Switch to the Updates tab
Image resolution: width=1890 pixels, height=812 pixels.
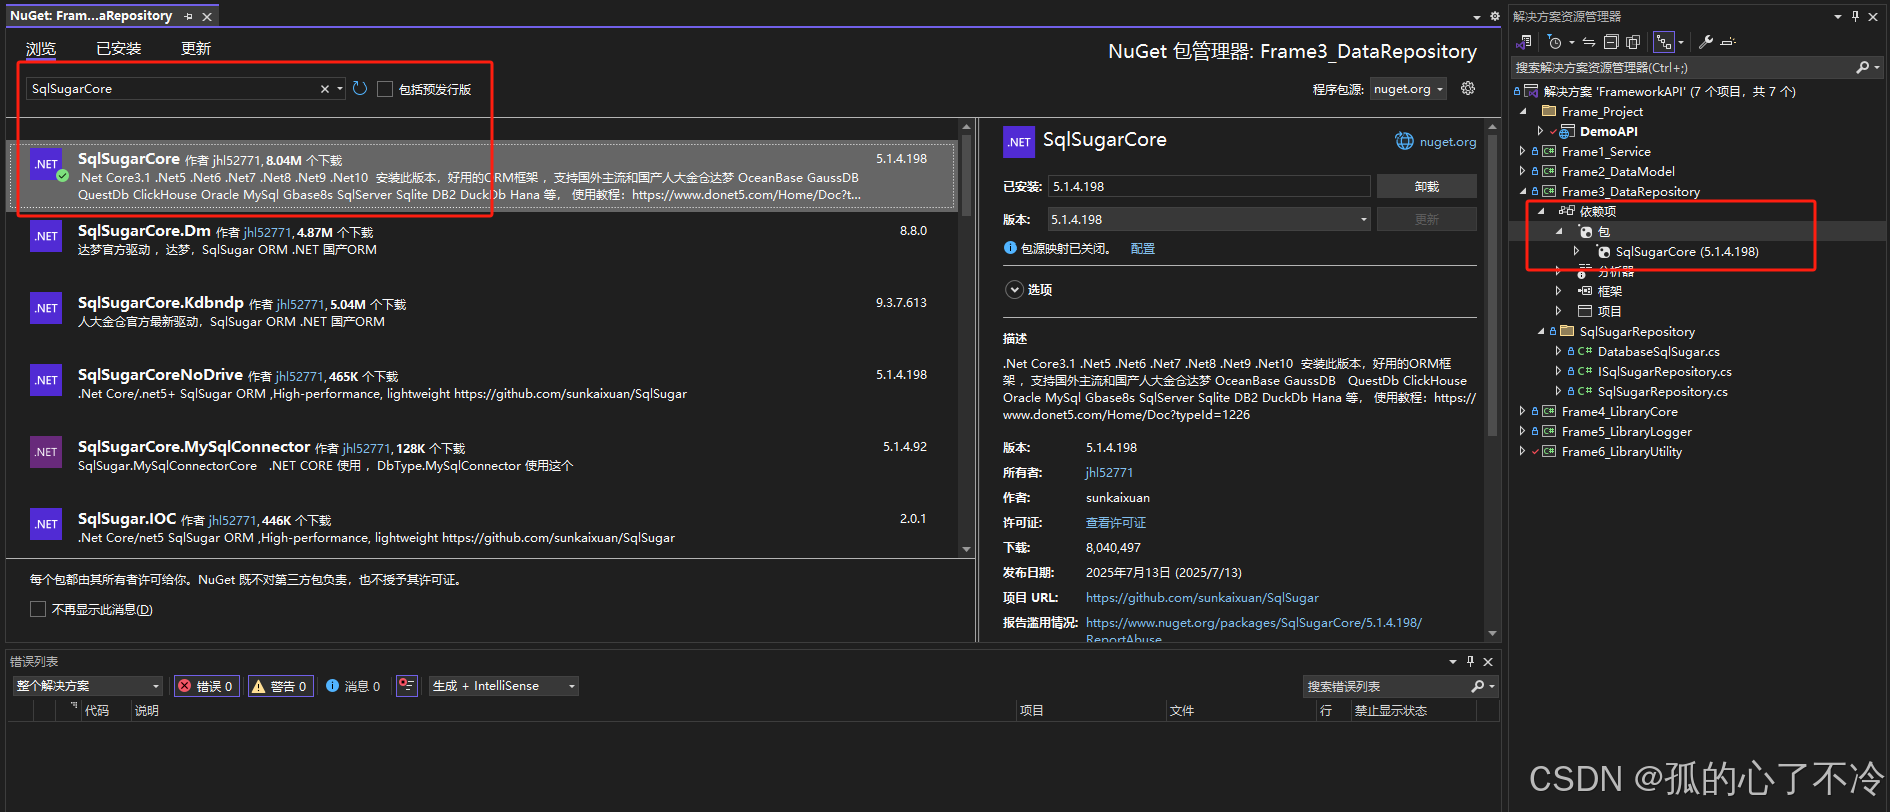[196, 48]
